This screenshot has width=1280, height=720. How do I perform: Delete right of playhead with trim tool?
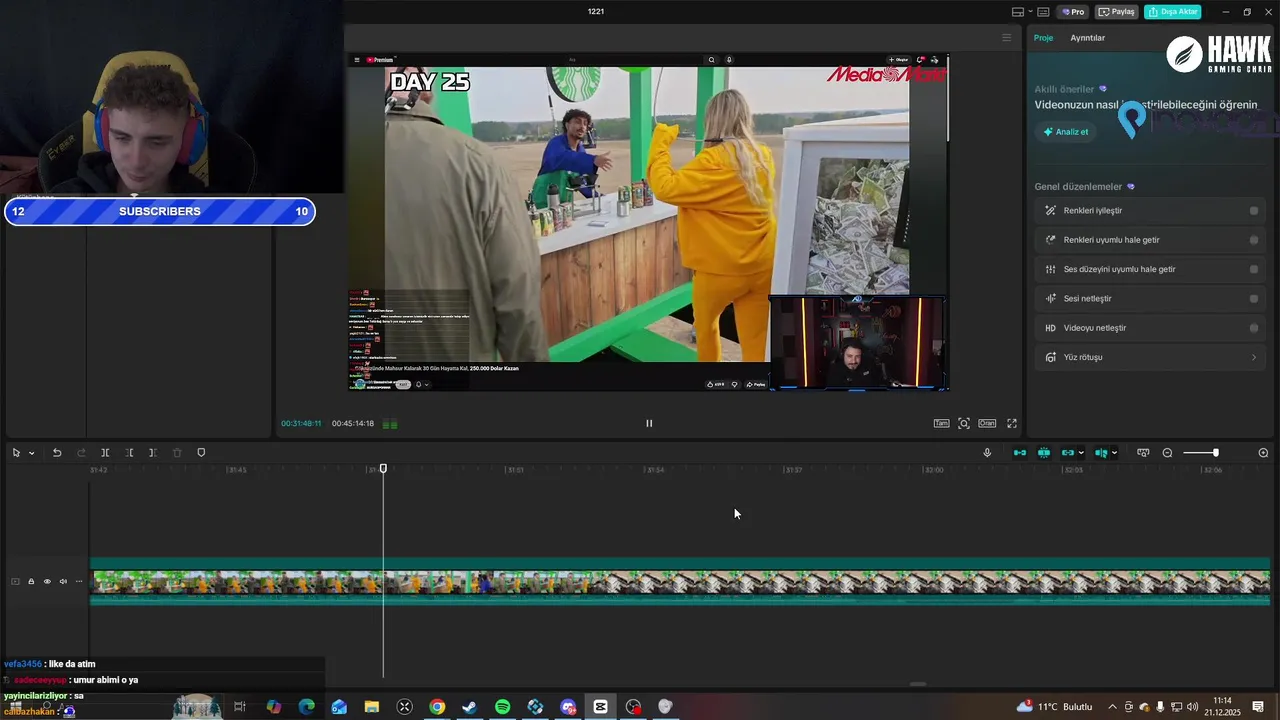(x=152, y=453)
